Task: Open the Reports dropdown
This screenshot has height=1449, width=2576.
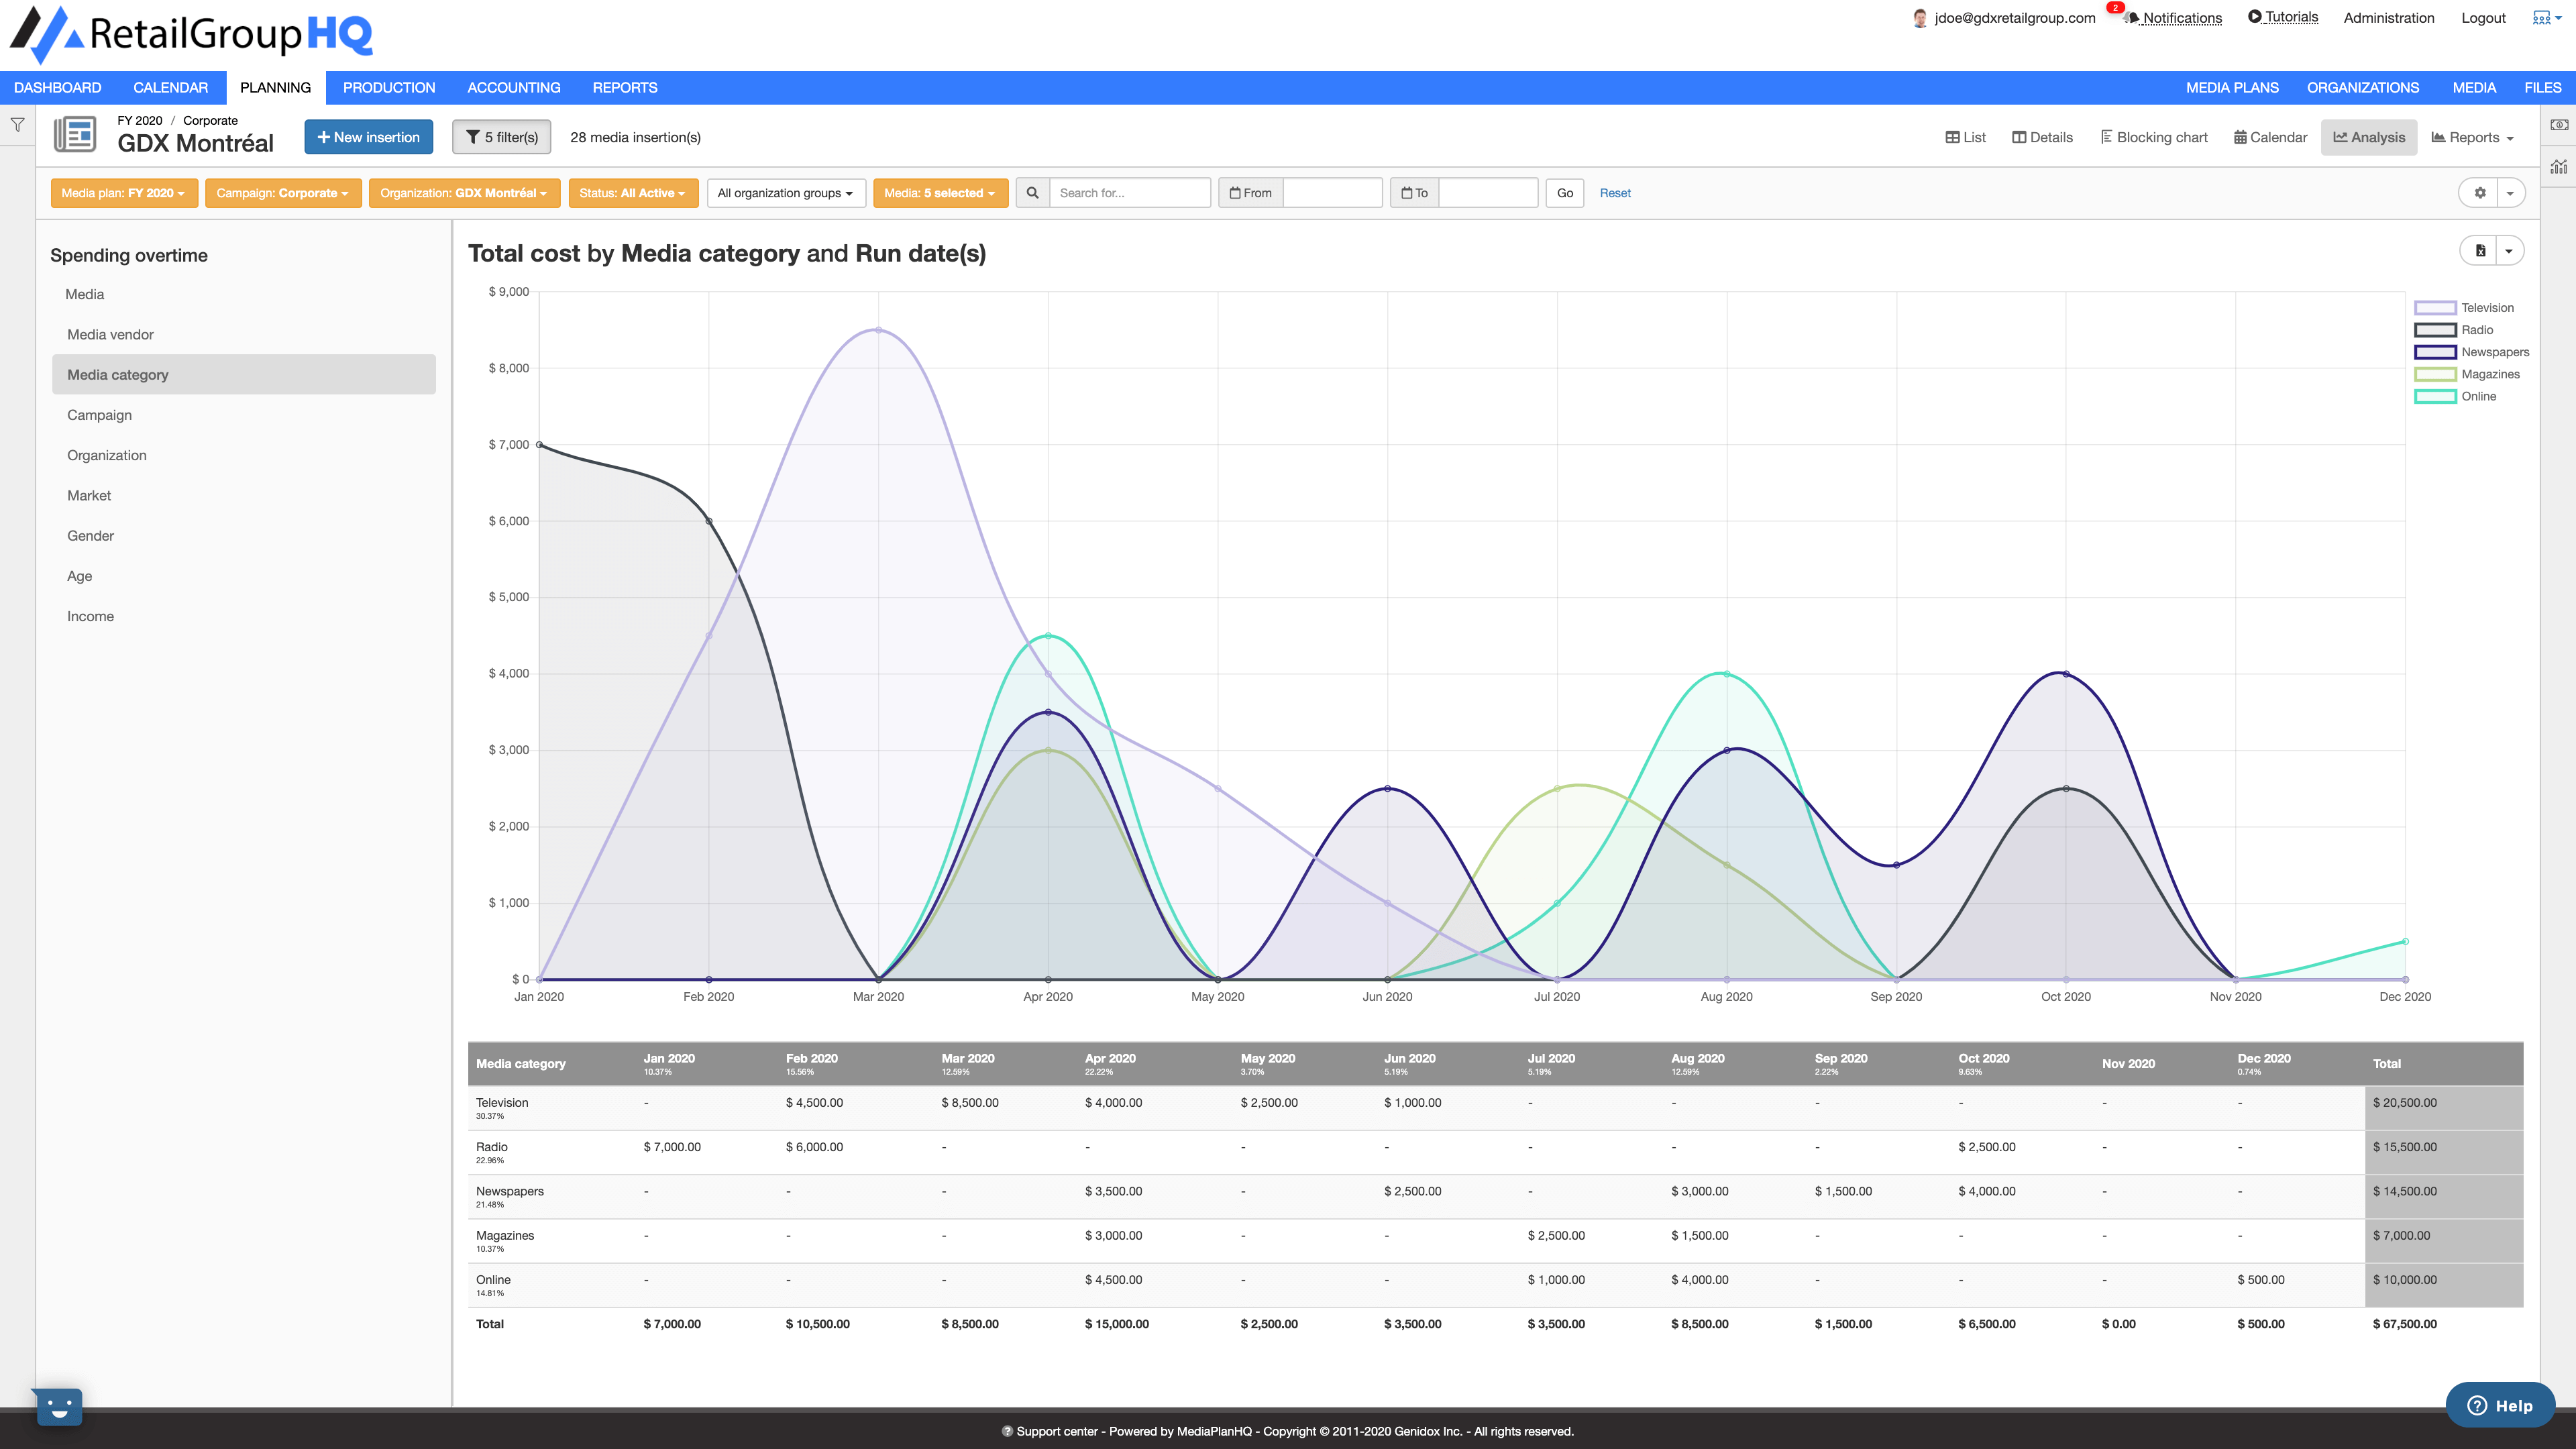Action: tap(2472, 137)
